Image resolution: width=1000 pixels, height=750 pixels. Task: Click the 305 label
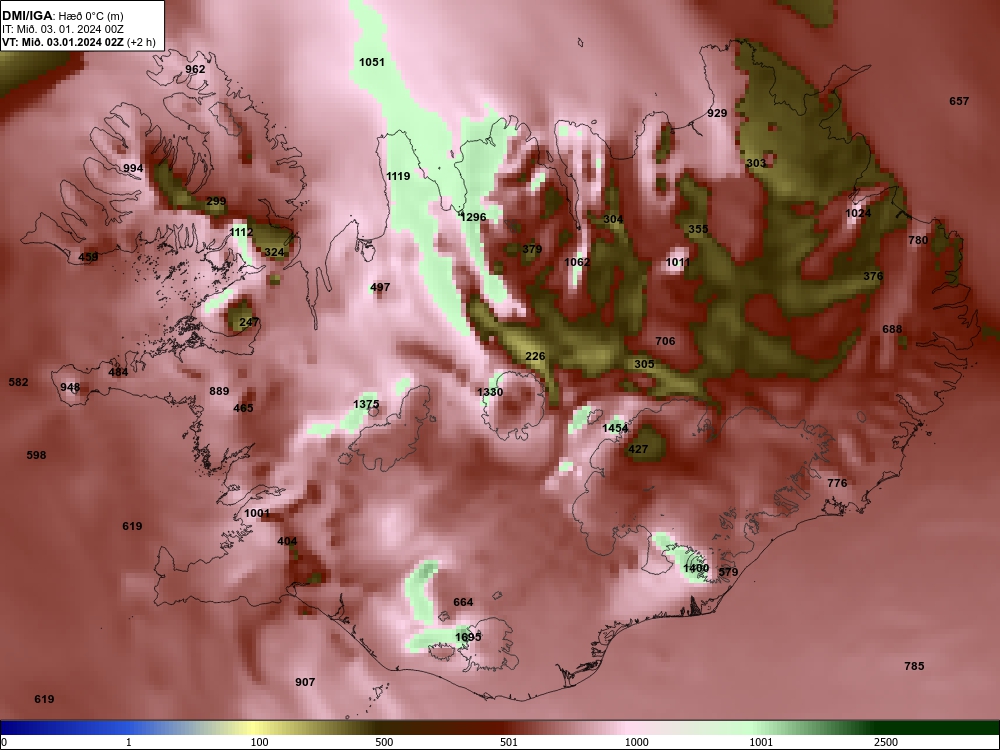click(644, 364)
